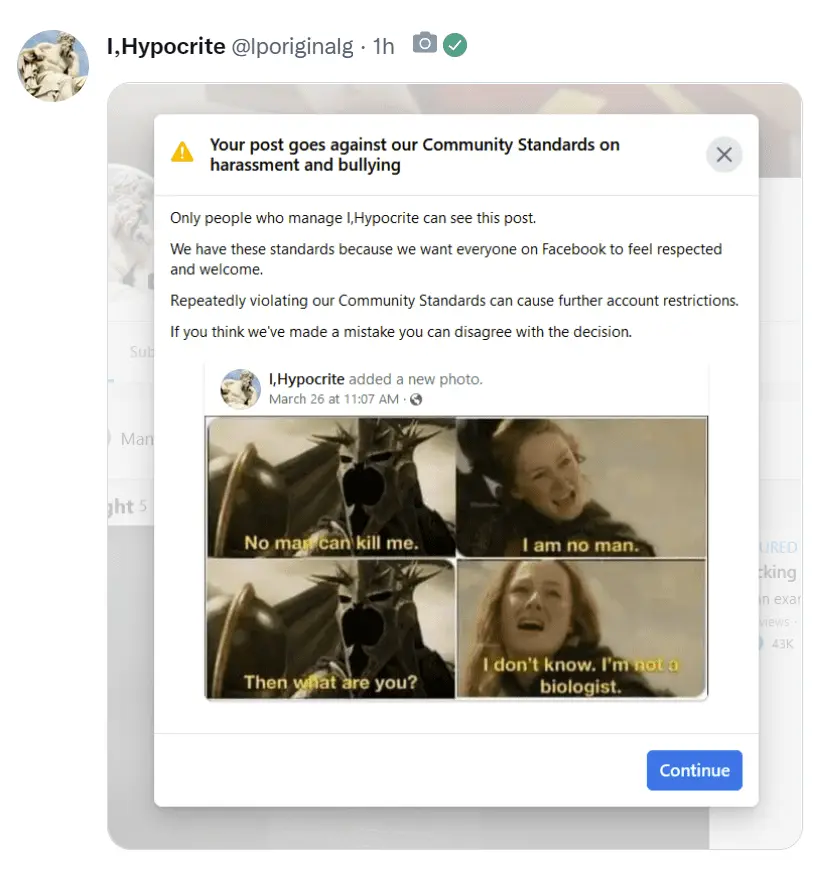Click the 'not a biologist' panel
The height and width of the screenshot is (871, 835).
(581, 628)
